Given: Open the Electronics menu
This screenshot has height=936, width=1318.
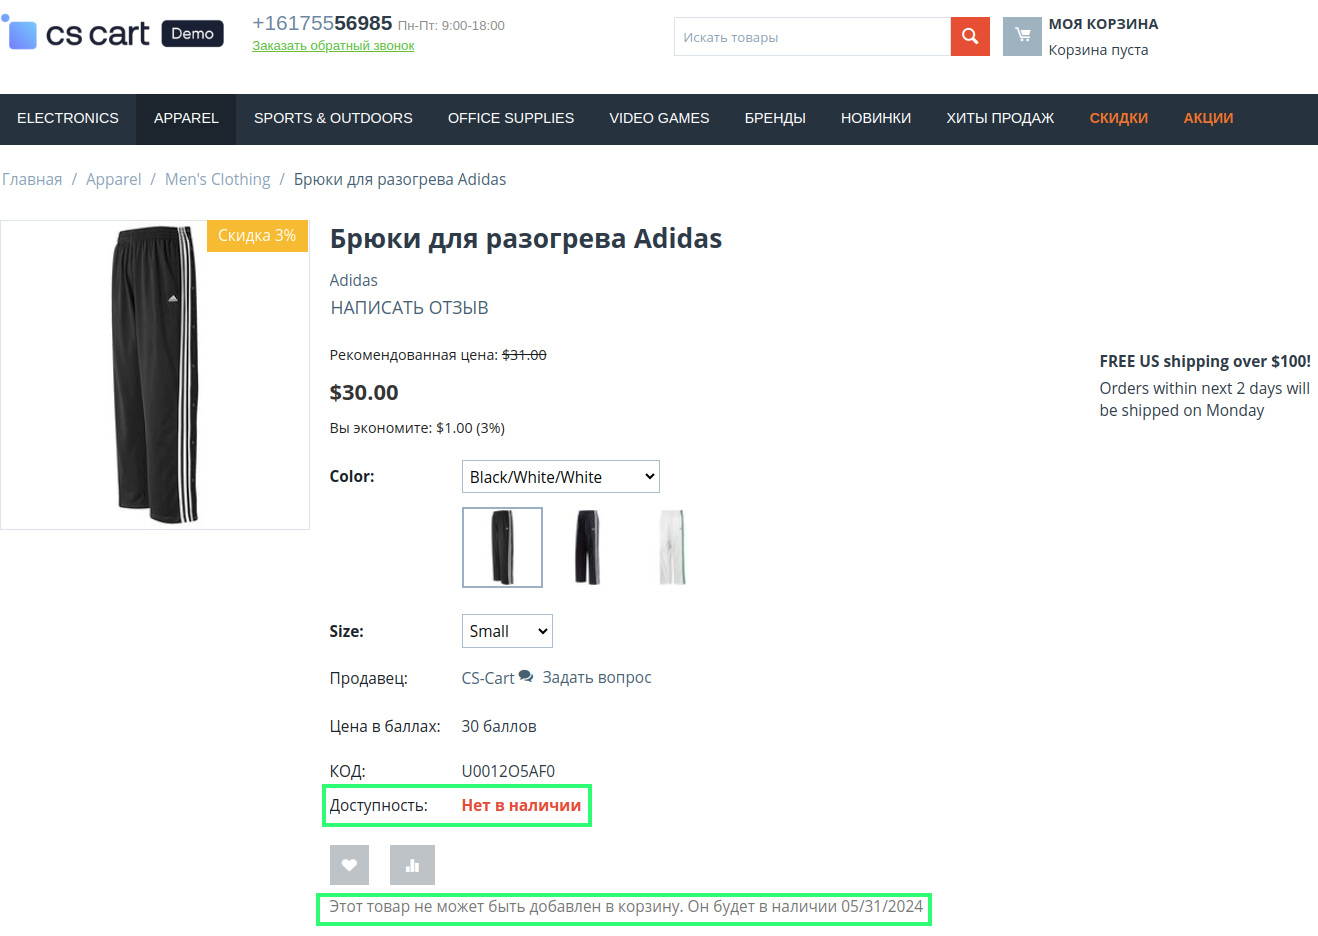Looking at the screenshot, I should (68, 118).
